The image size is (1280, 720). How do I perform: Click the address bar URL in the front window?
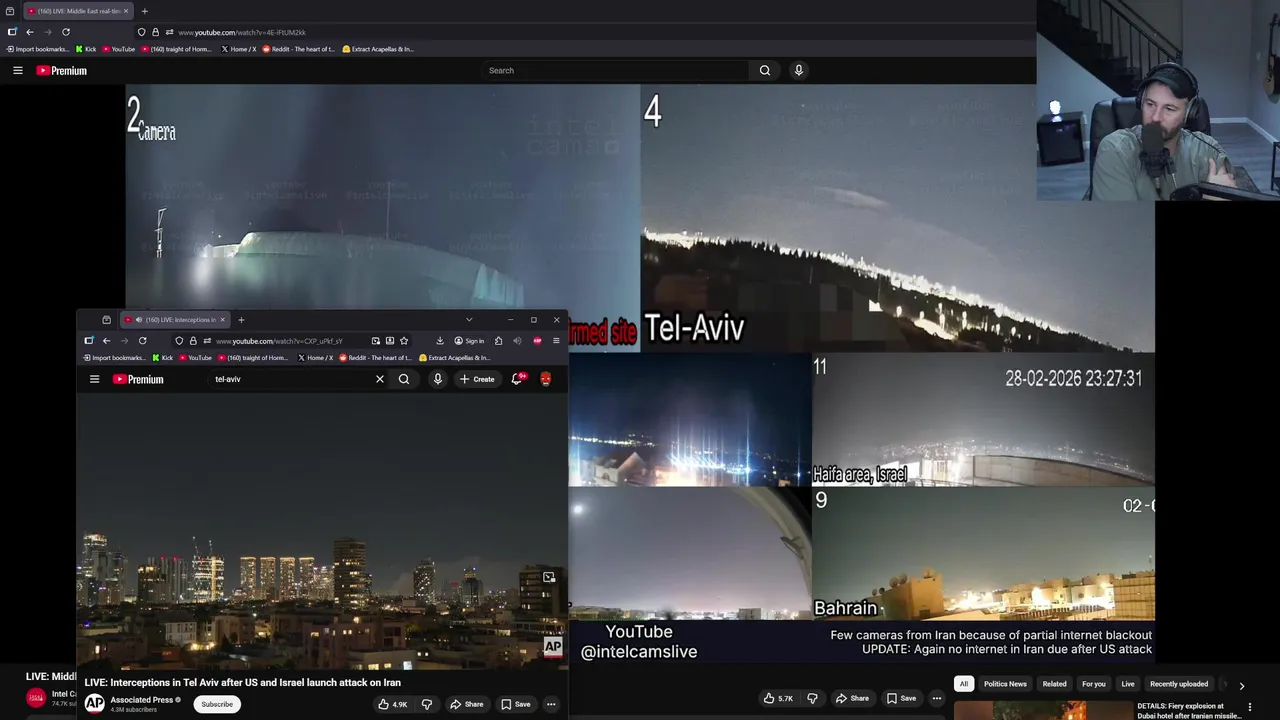(279, 341)
